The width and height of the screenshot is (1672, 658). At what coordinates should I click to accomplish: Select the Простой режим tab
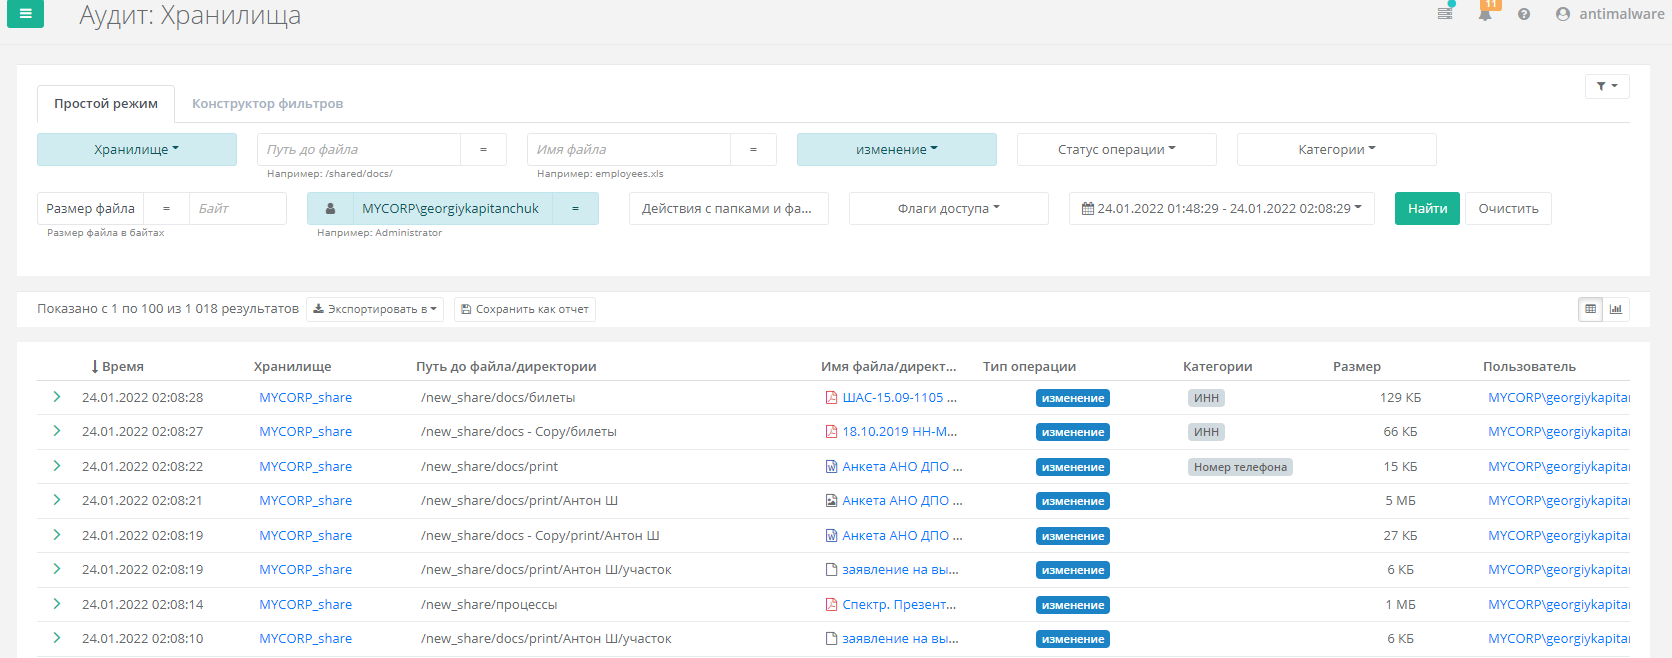pos(106,104)
